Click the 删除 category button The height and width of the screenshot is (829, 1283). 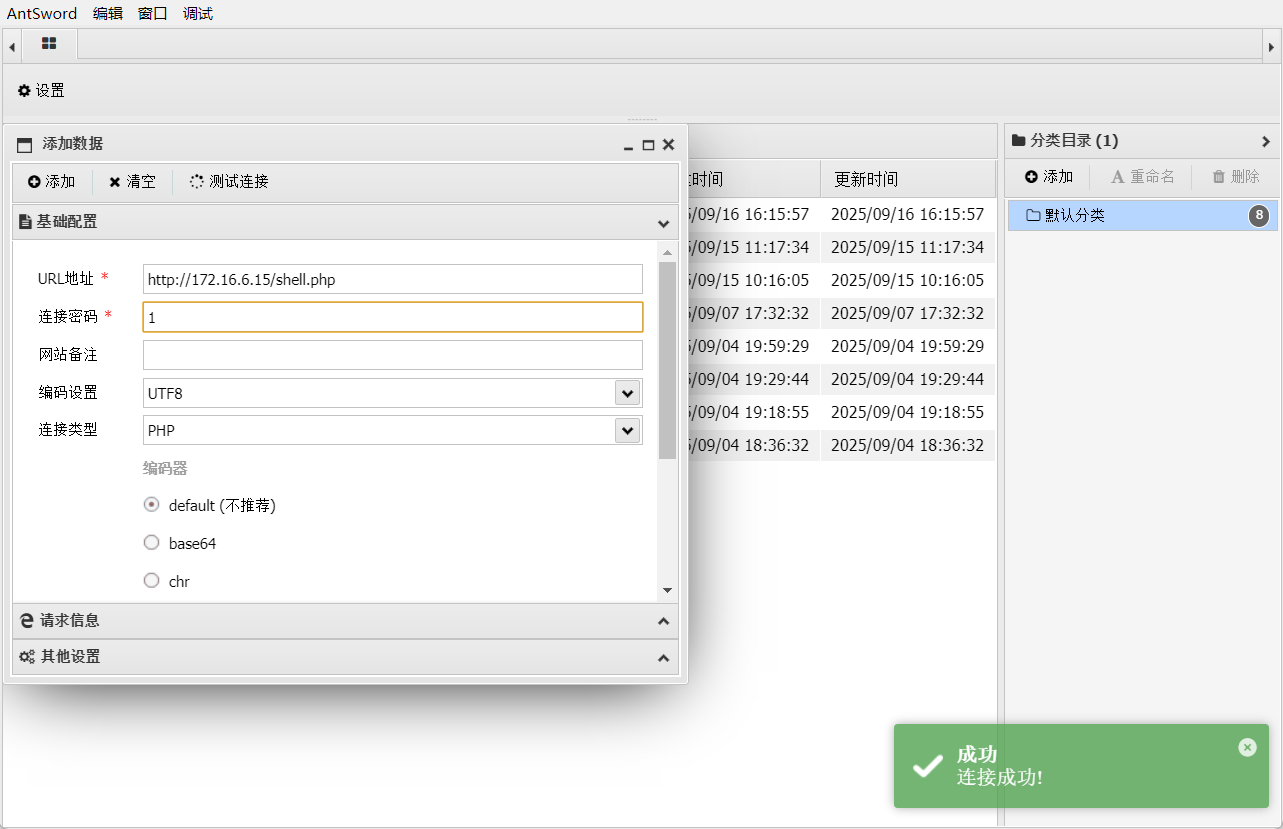click(1236, 177)
